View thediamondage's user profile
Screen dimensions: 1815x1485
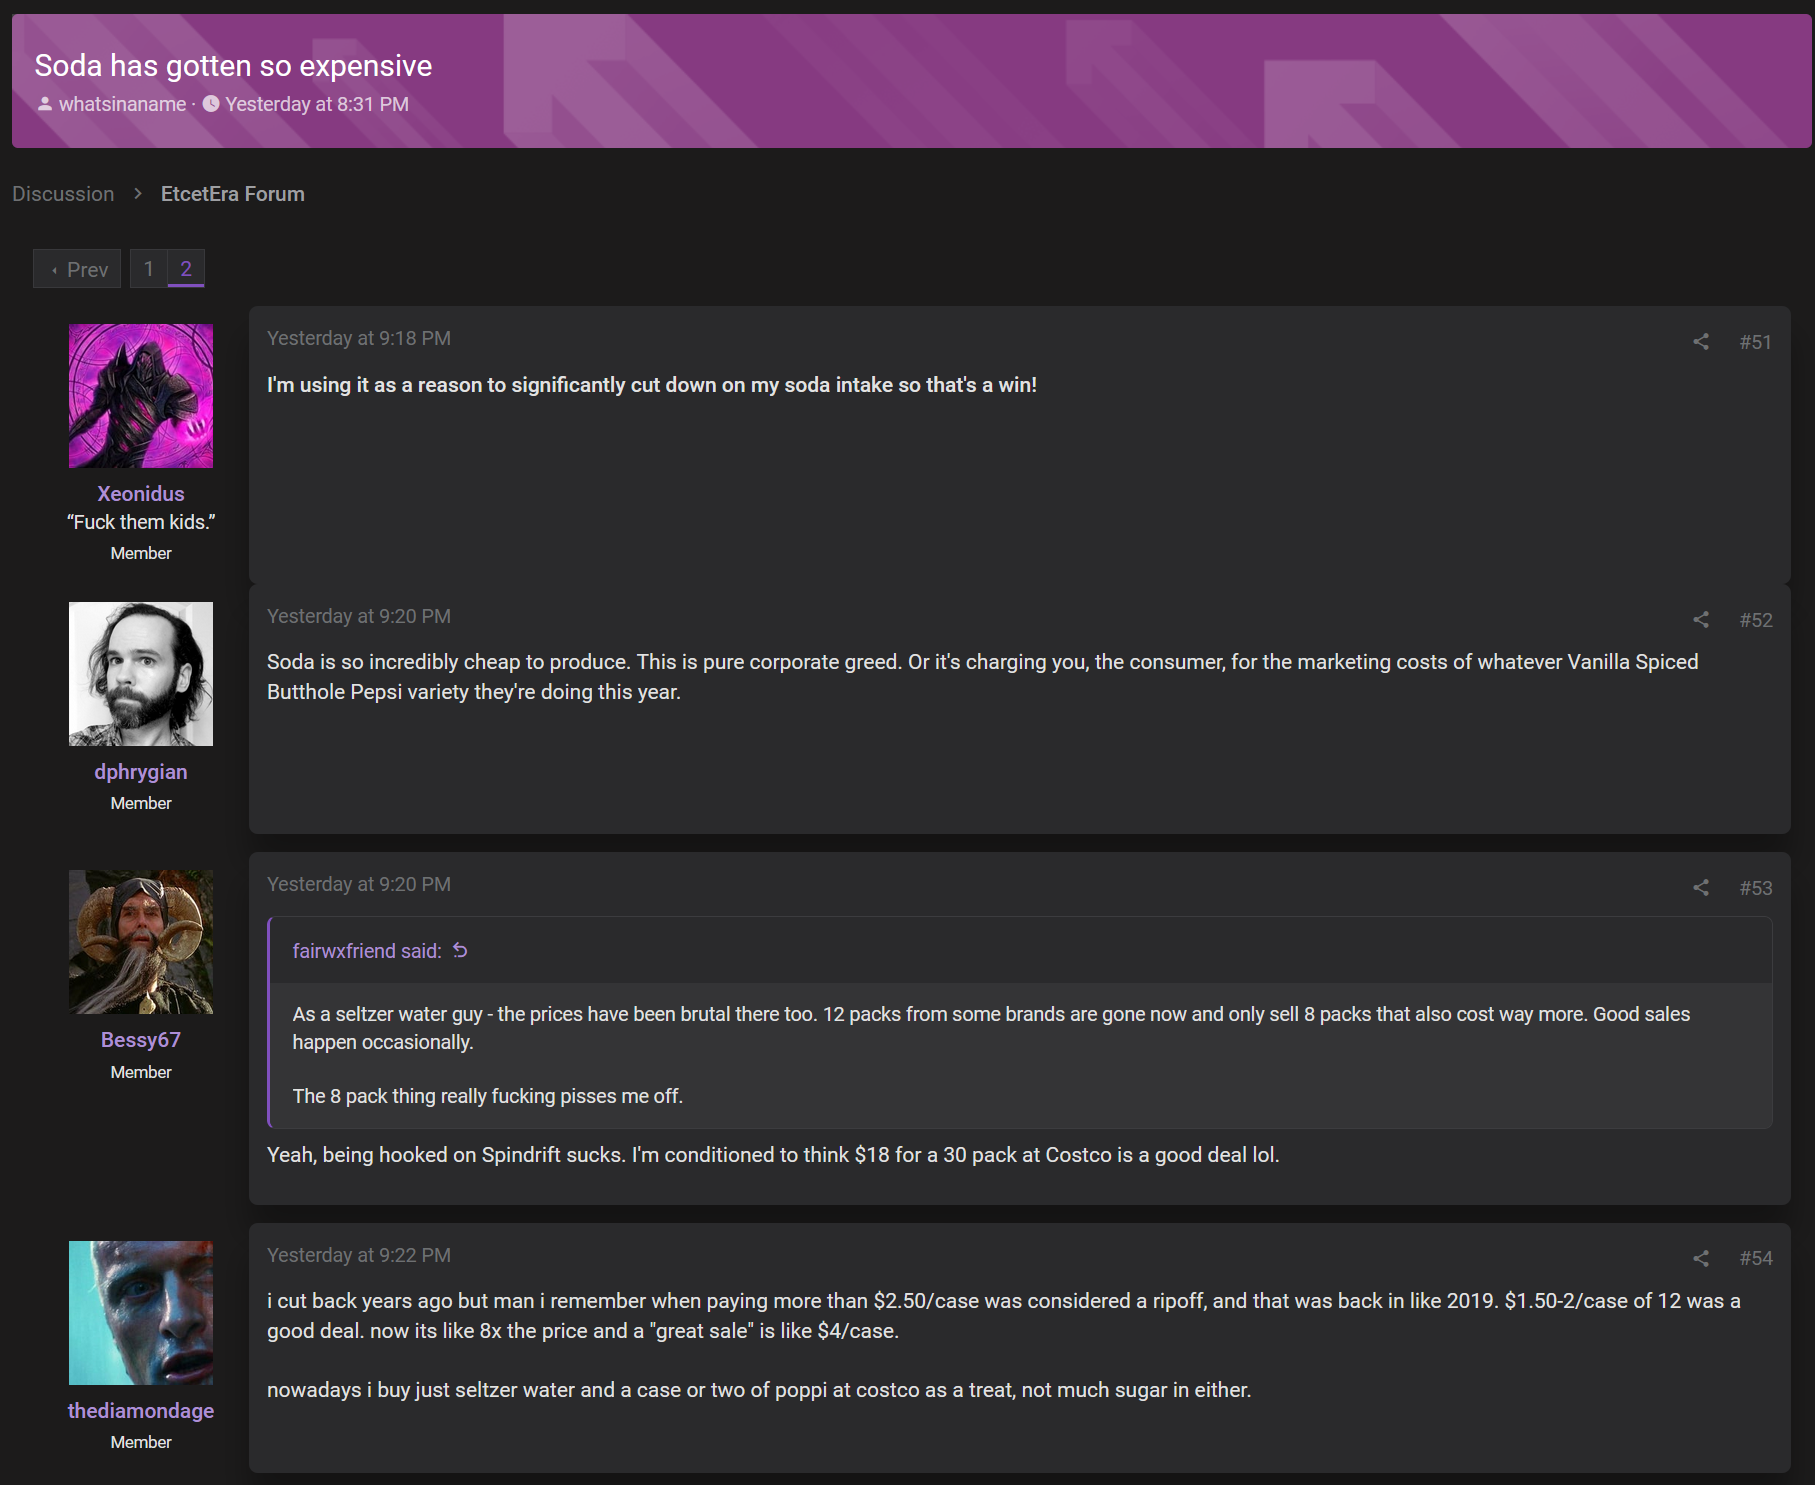coord(141,1411)
